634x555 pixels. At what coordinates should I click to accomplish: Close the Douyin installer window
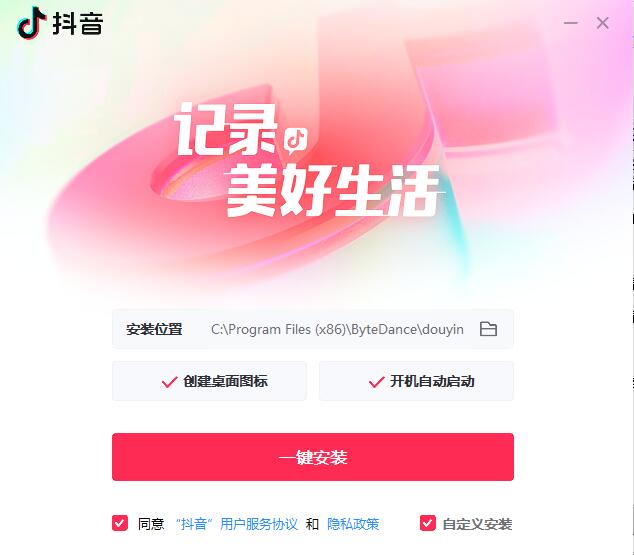click(x=602, y=23)
